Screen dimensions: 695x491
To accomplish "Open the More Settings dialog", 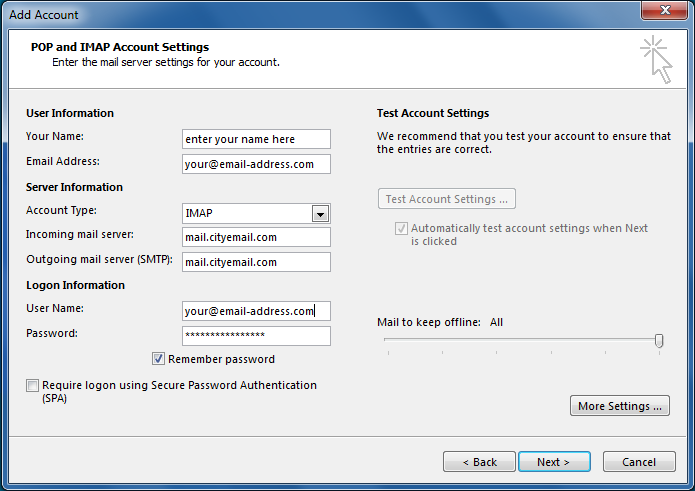I will [619, 406].
